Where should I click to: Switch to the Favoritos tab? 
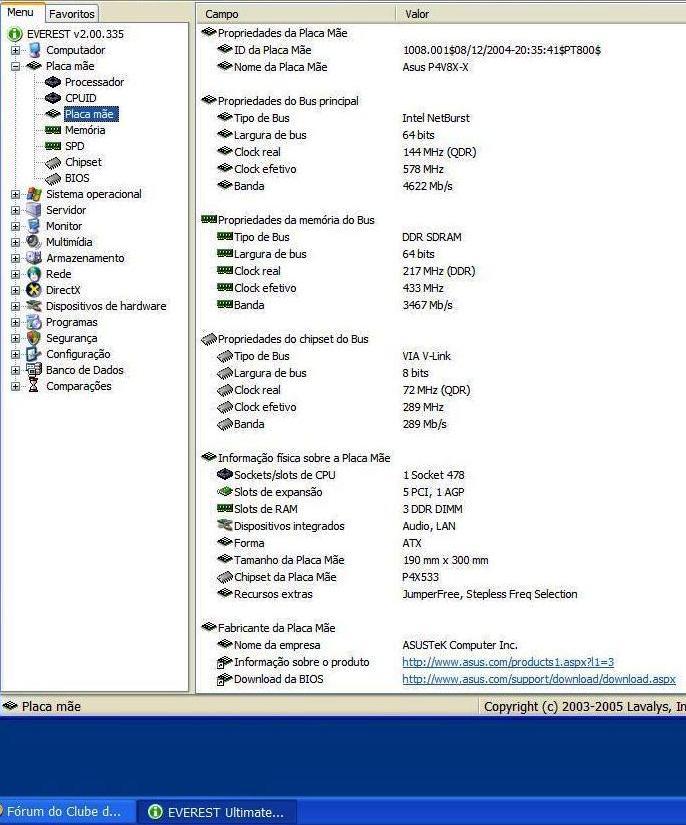point(72,14)
